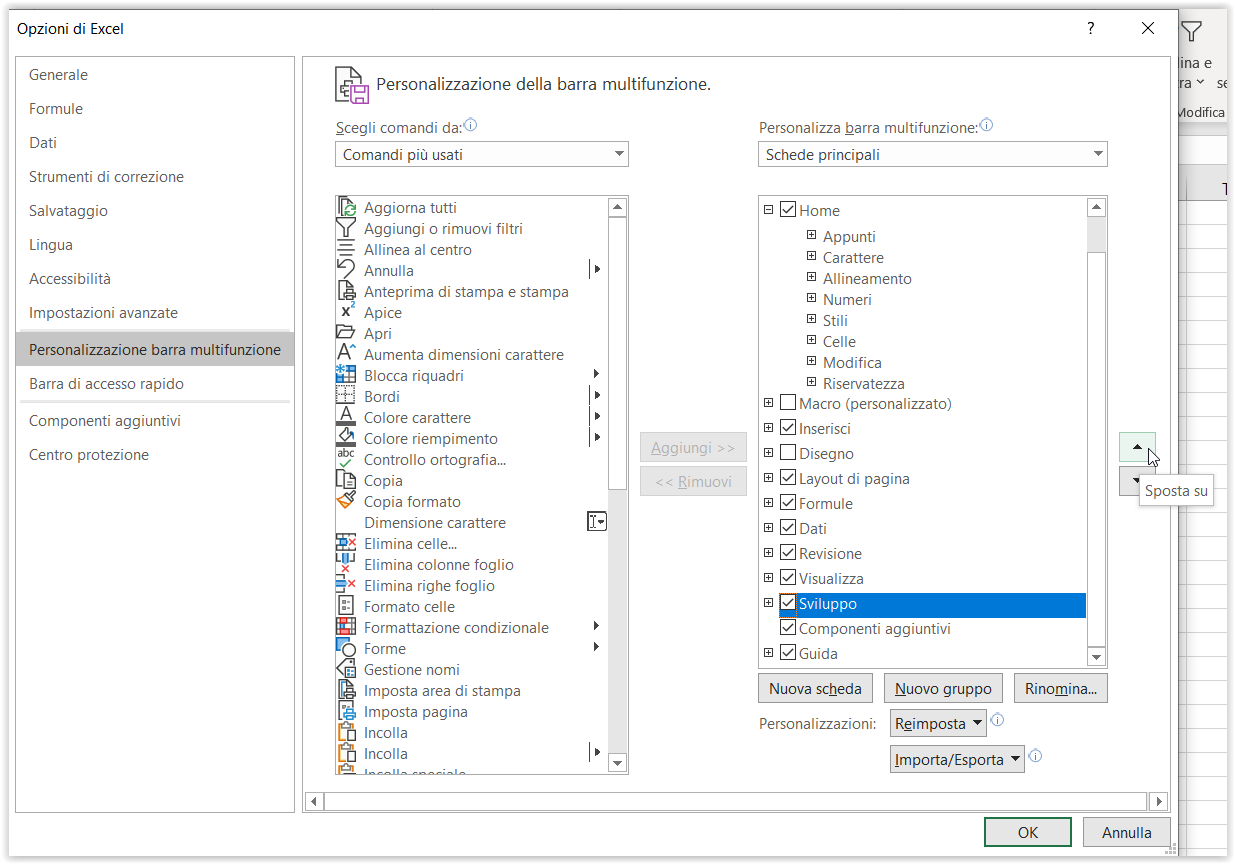Open the Comandi più usati dropdown
The width and height of the screenshot is (1235, 864).
pos(482,154)
